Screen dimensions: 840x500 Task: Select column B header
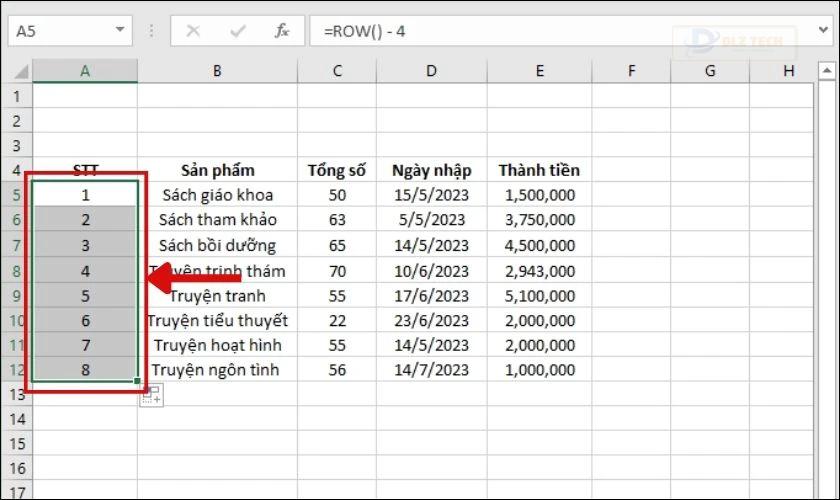click(x=218, y=71)
